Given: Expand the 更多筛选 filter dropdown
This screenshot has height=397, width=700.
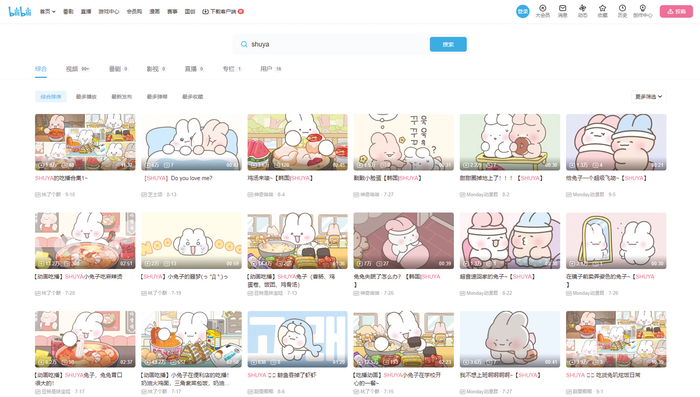Looking at the screenshot, I should tap(649, 96).
